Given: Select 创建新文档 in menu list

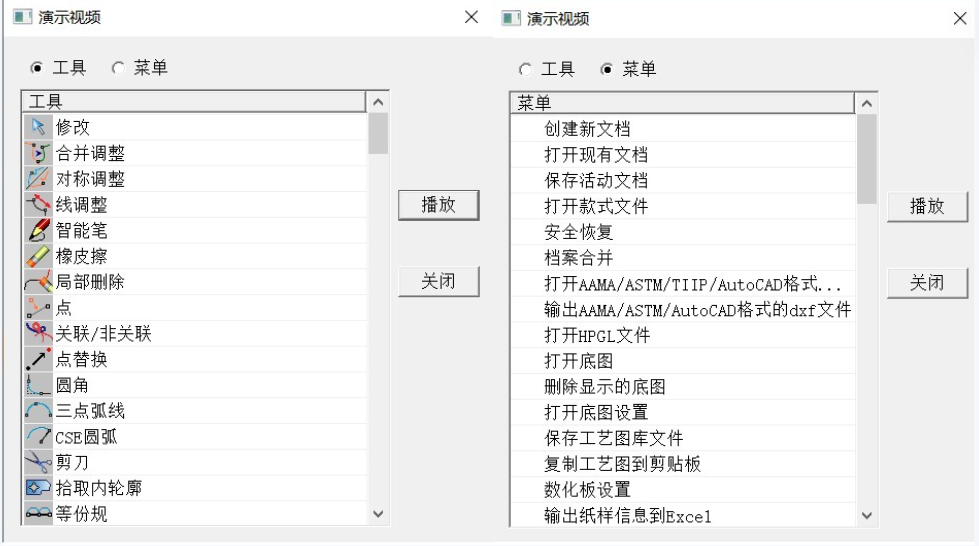Looking at the screenshot, I should [683, 129].
